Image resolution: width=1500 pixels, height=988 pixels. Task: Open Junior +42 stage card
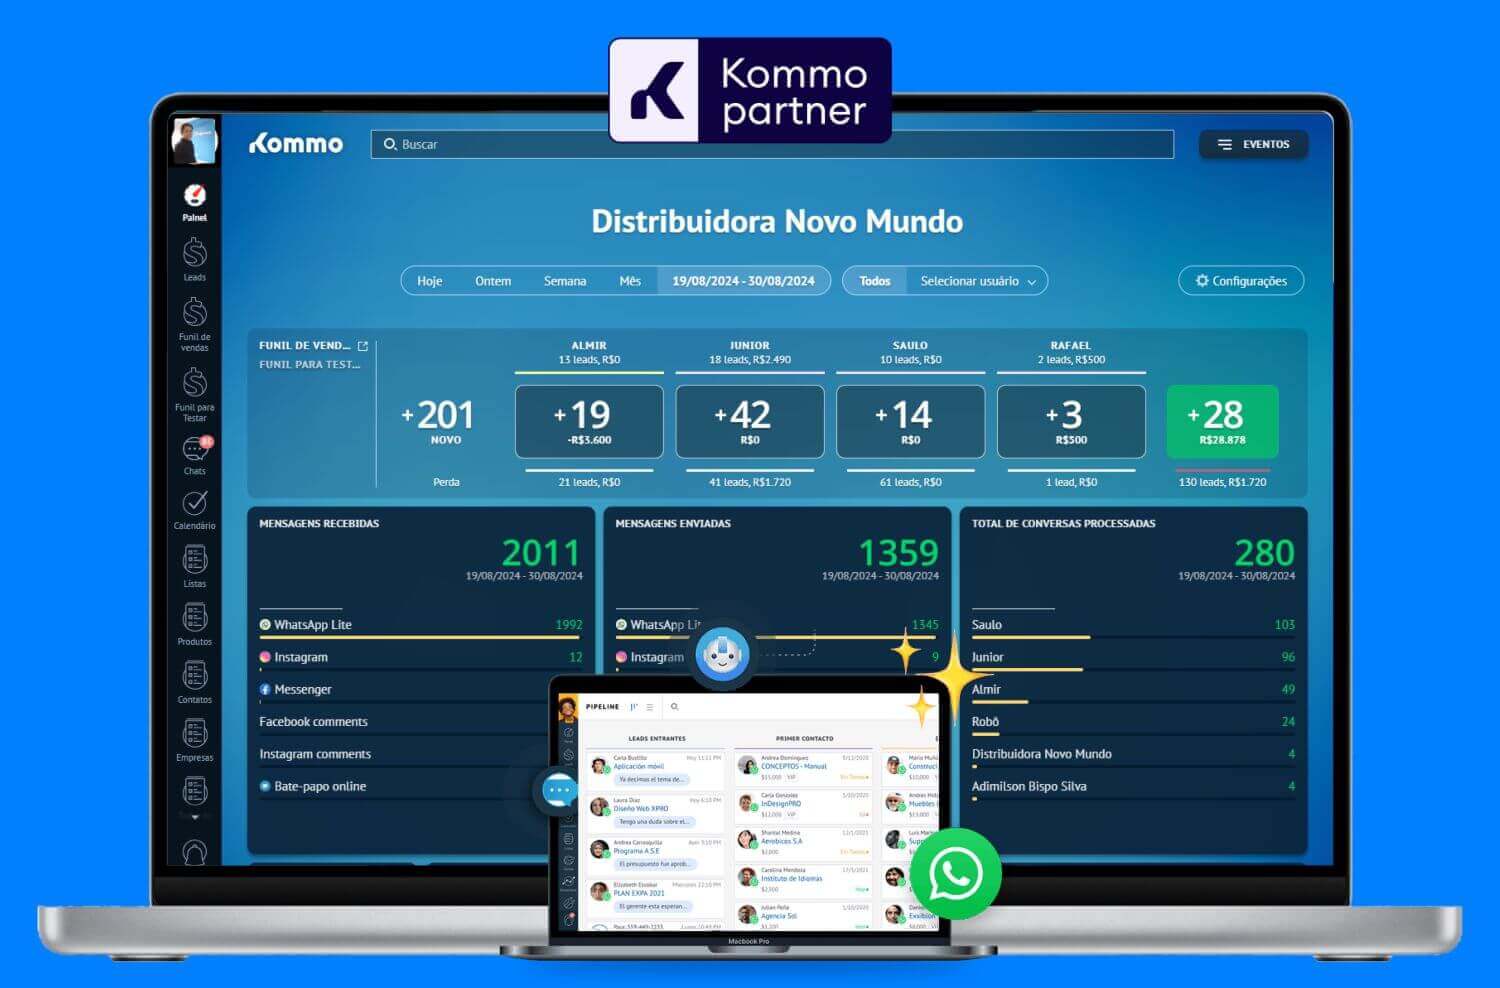pyautogui.click(x=750, y=422)
